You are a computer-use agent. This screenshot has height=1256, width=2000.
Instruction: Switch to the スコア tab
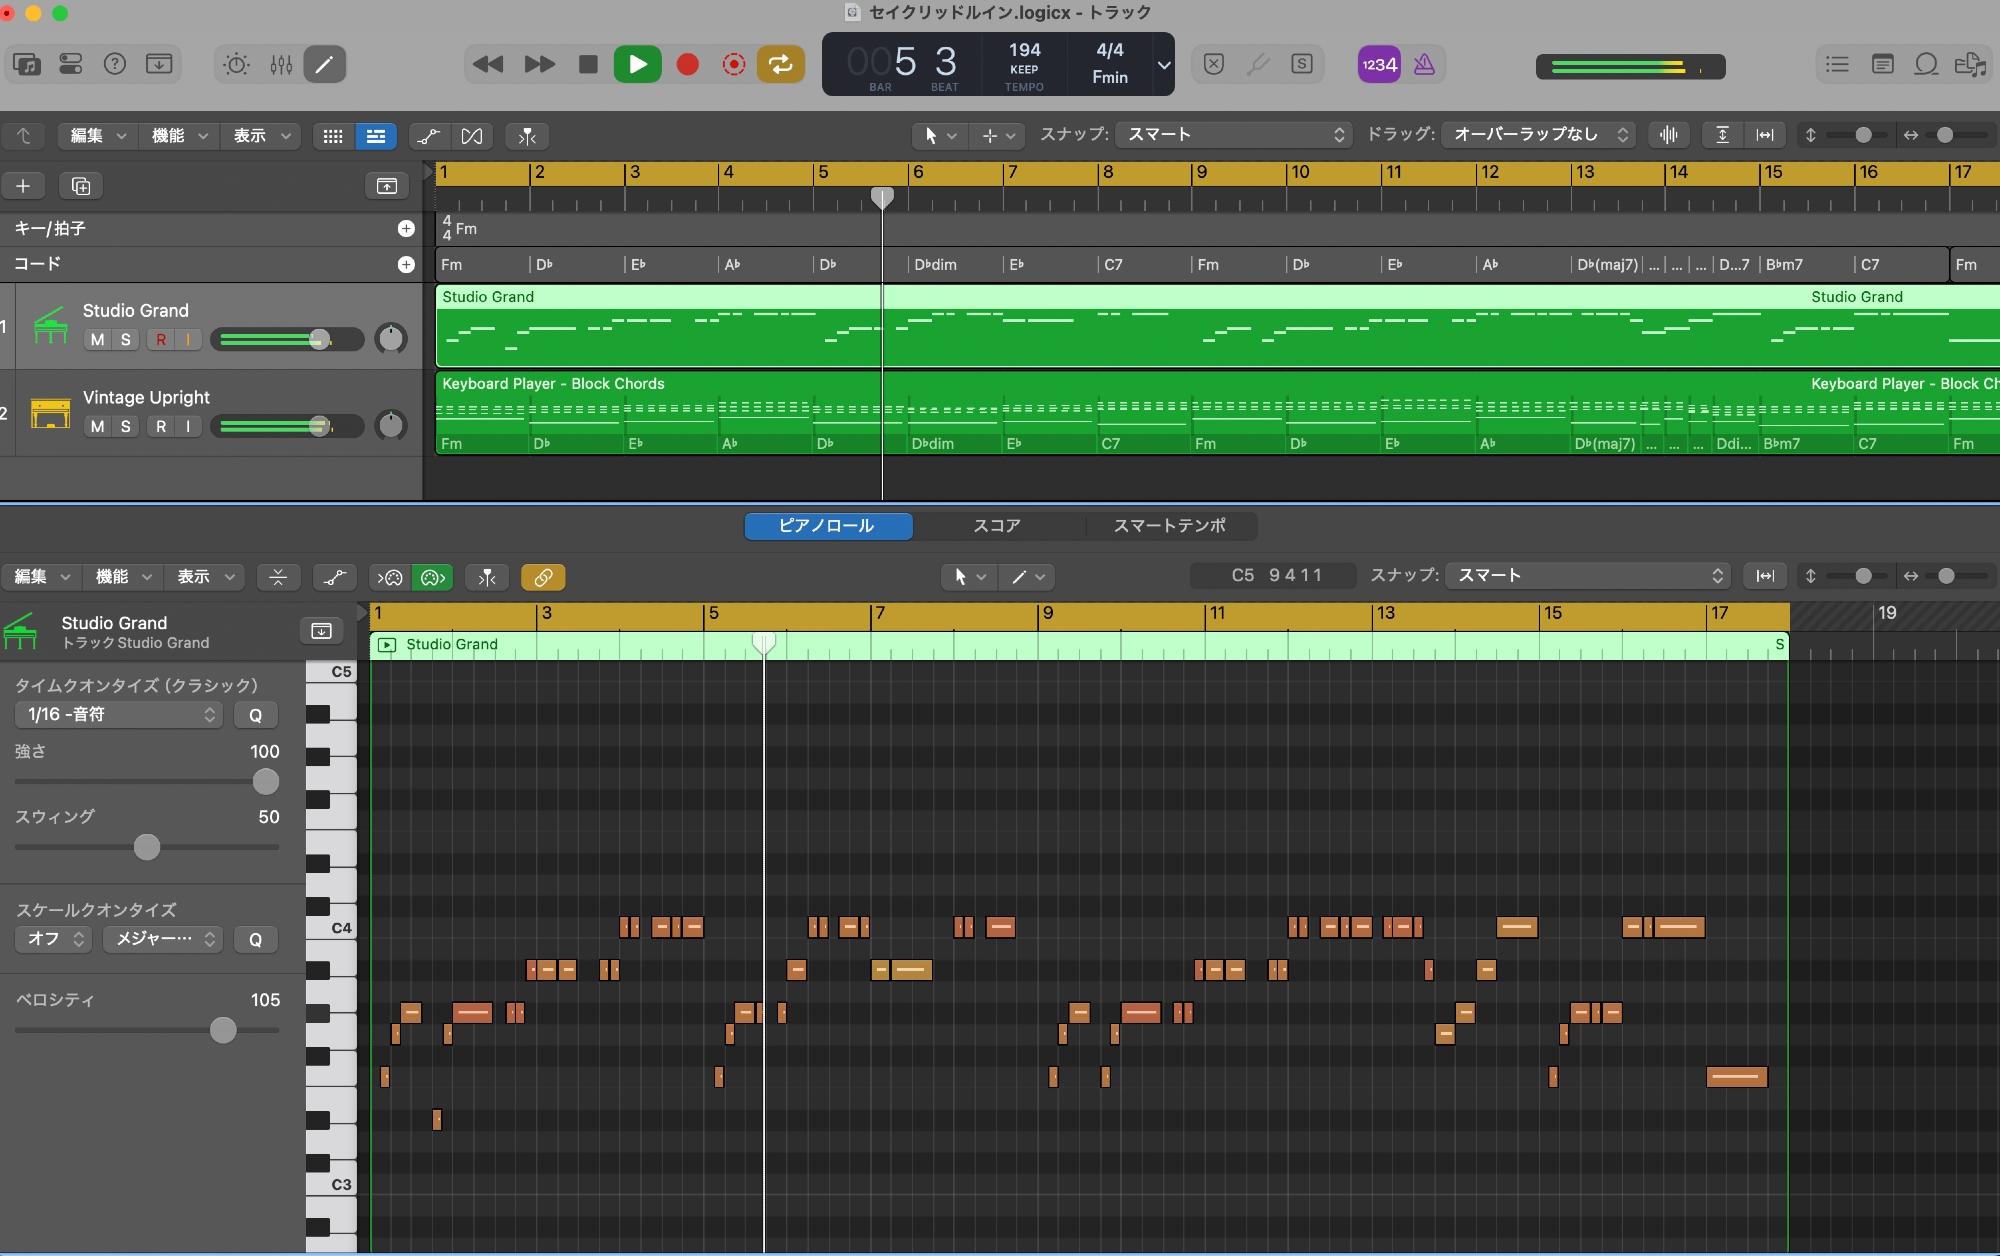pyautogui.click(x=997, y=526)
